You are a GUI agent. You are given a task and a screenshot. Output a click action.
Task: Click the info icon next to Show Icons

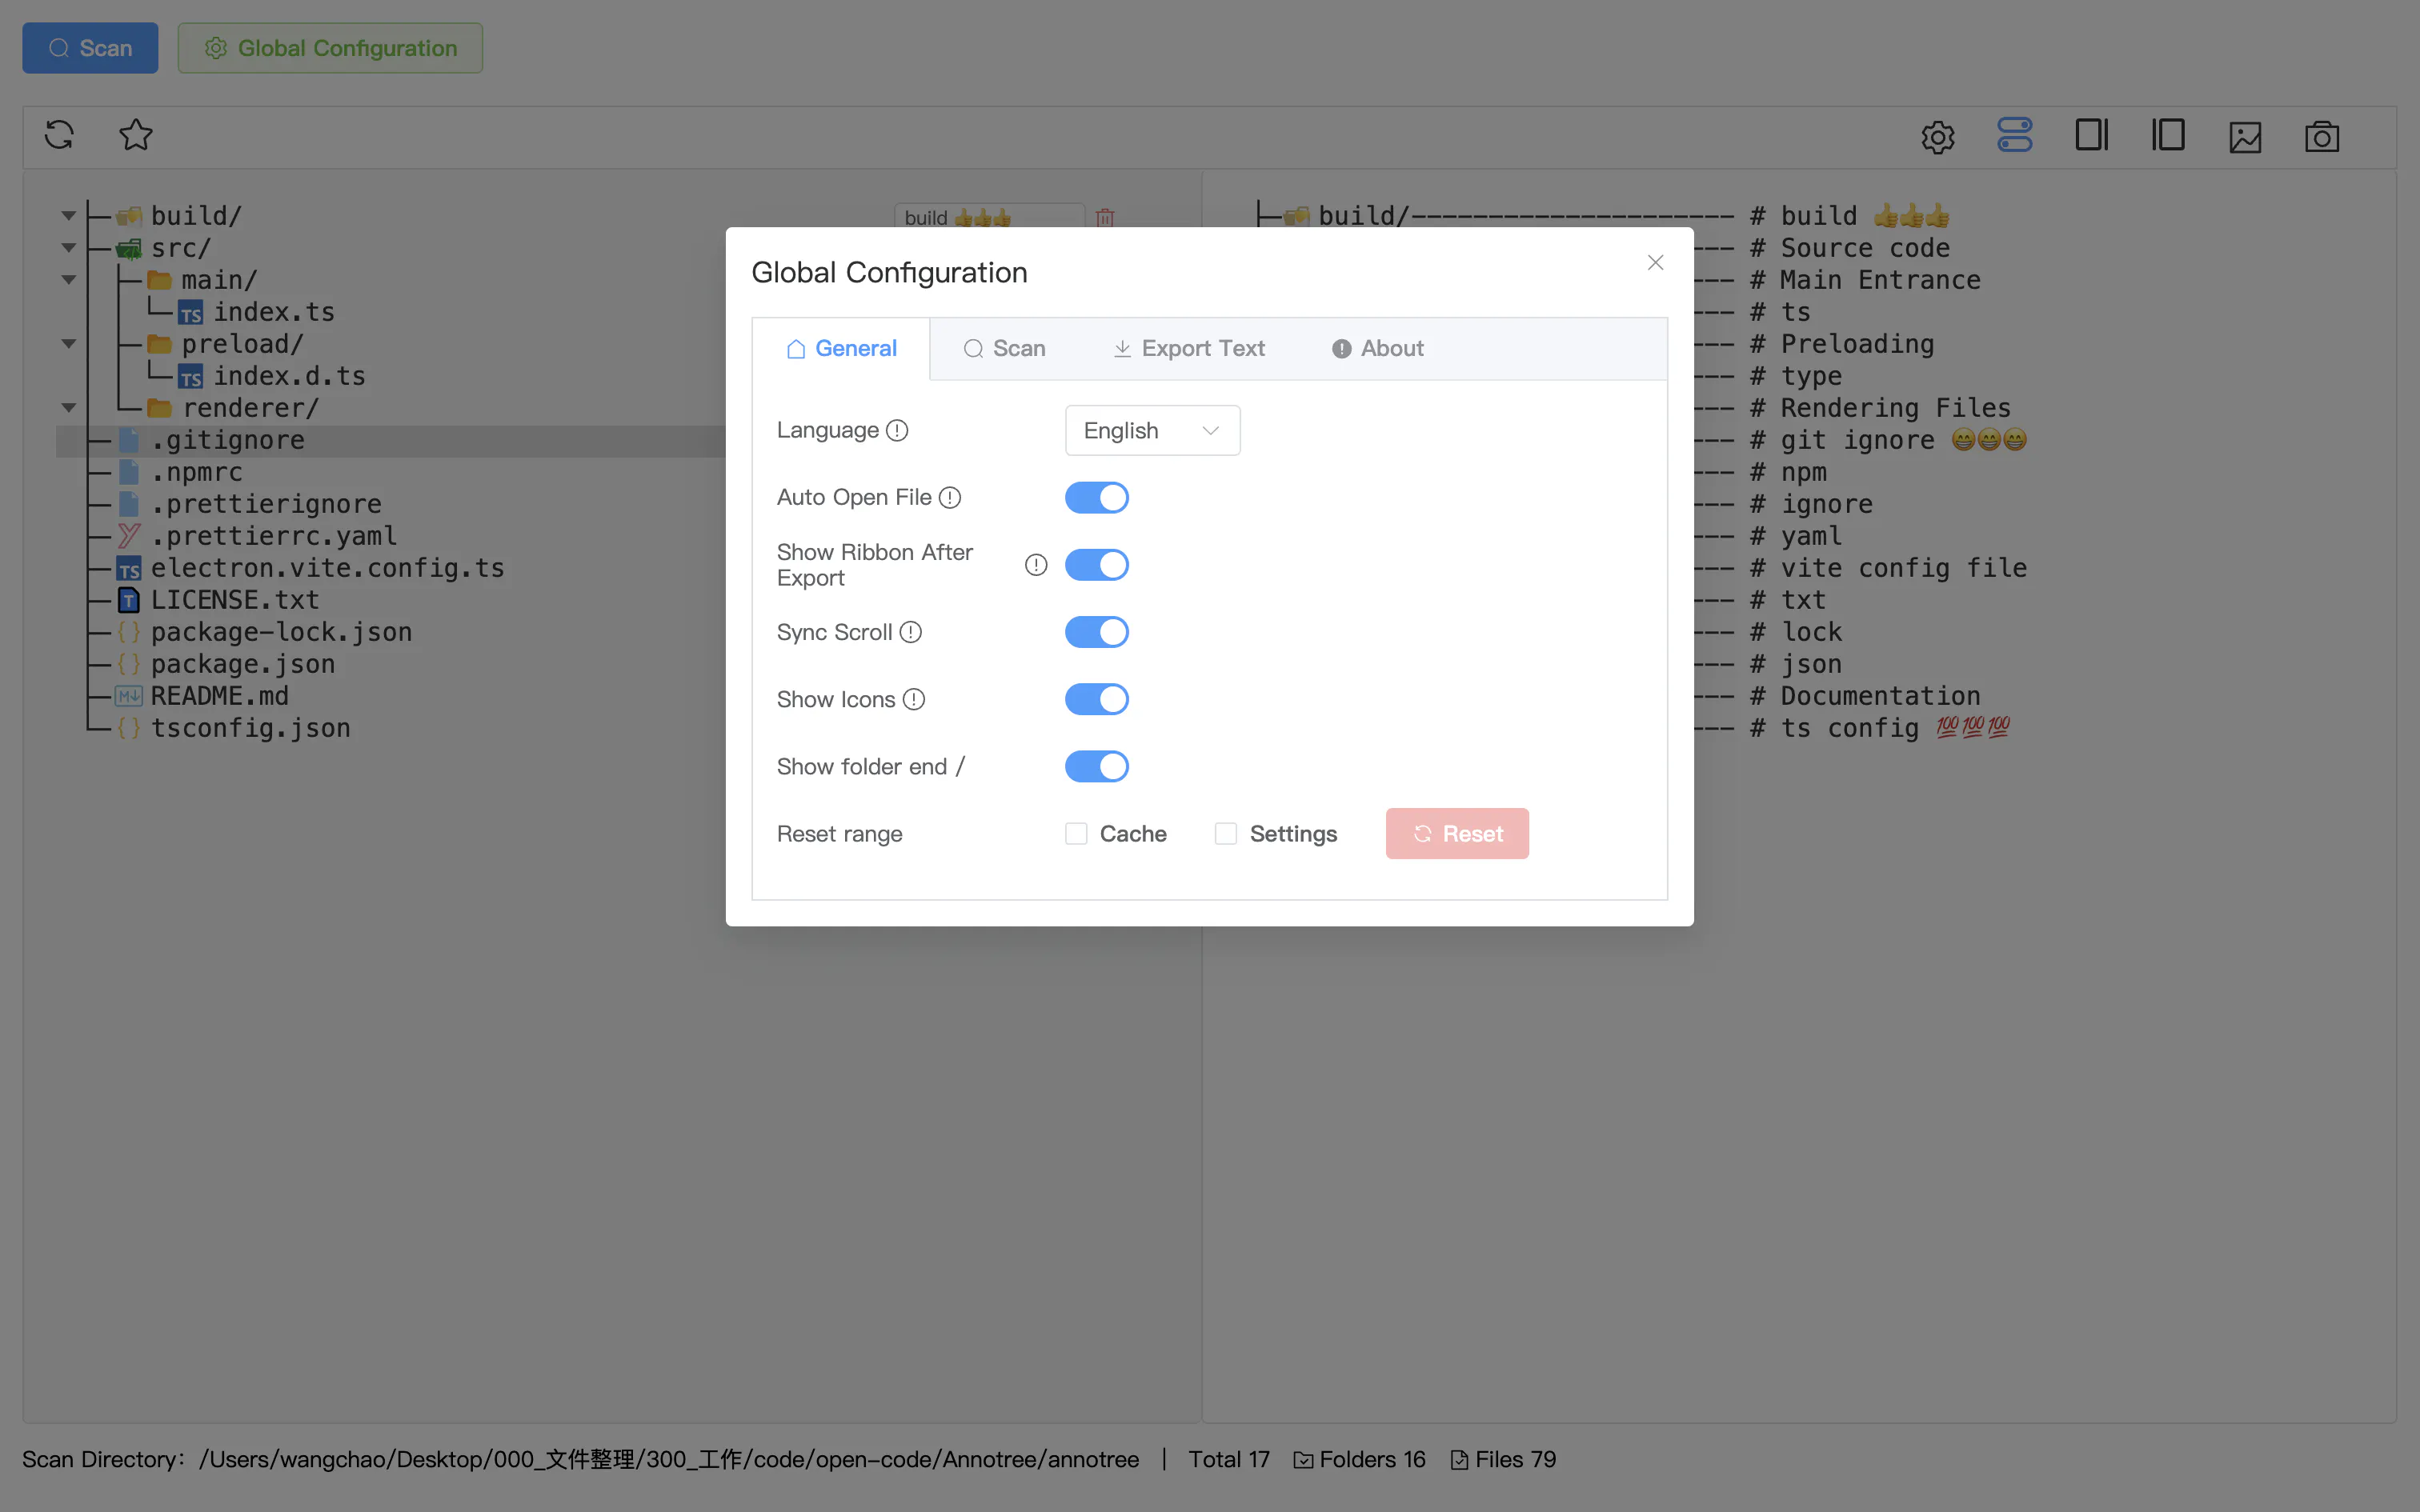pyautogui.click(x=914, y=699)
